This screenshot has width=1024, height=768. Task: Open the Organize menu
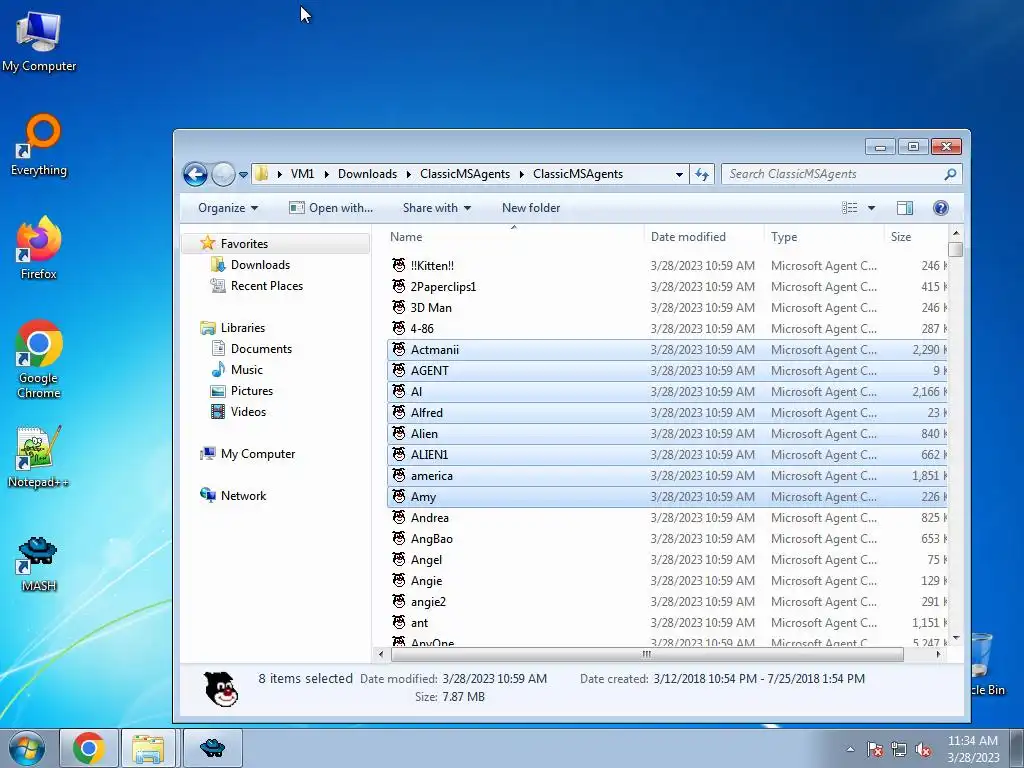click(x=228, y=208)
